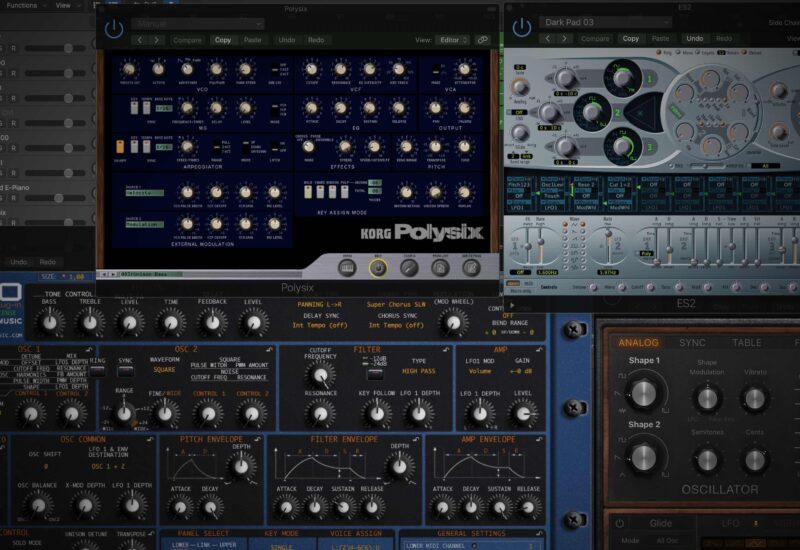Change waveform SQUARE selector in OSC 2
Image resolution: width=800 pixels, height=550 pixels.
(164, 370)
